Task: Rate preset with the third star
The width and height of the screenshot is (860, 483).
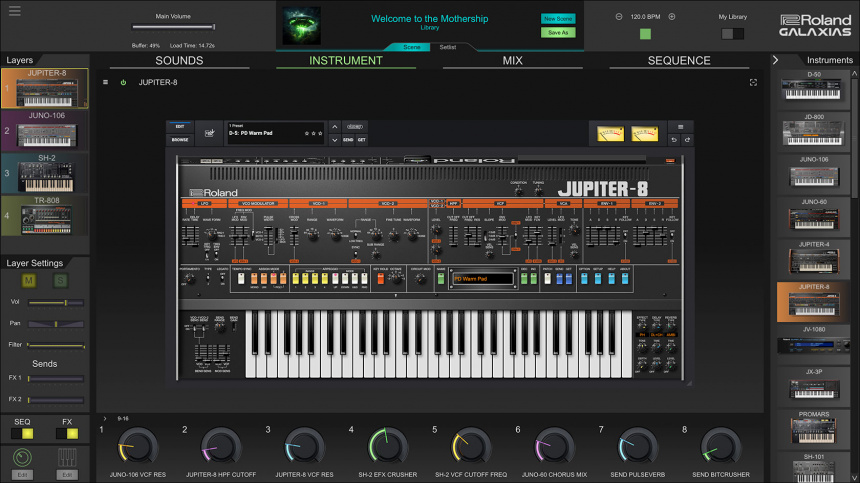Action: (x=320, y=133)
